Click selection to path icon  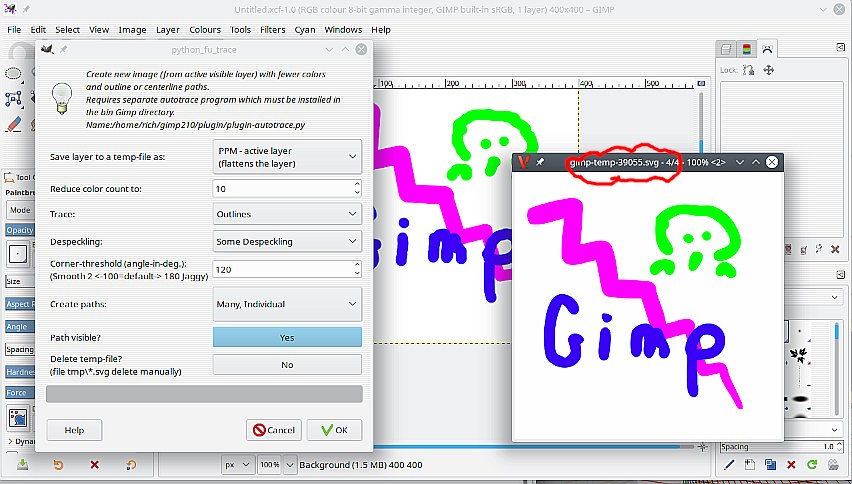tap(804, 249)
